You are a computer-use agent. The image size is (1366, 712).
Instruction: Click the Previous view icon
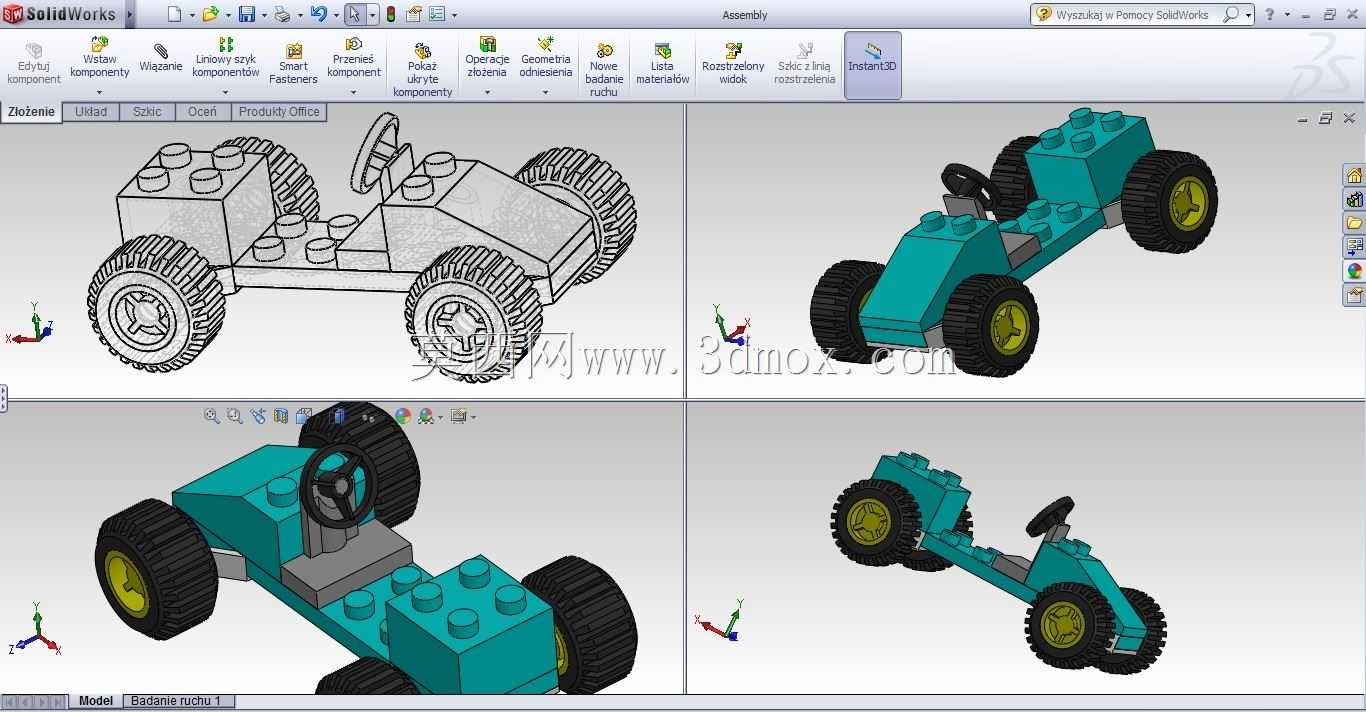point(258,416)
